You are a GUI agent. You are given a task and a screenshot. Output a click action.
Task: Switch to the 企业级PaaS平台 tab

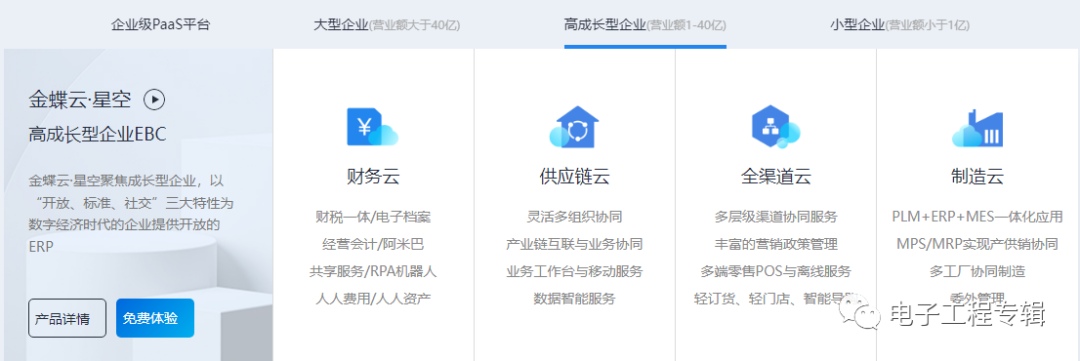pos(160,25)
